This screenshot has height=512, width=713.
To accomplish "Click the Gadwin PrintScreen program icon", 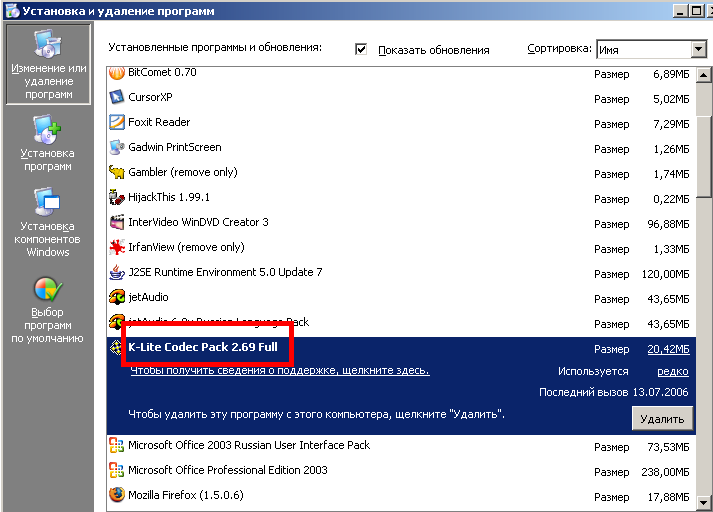I will [x=117, y=147].
